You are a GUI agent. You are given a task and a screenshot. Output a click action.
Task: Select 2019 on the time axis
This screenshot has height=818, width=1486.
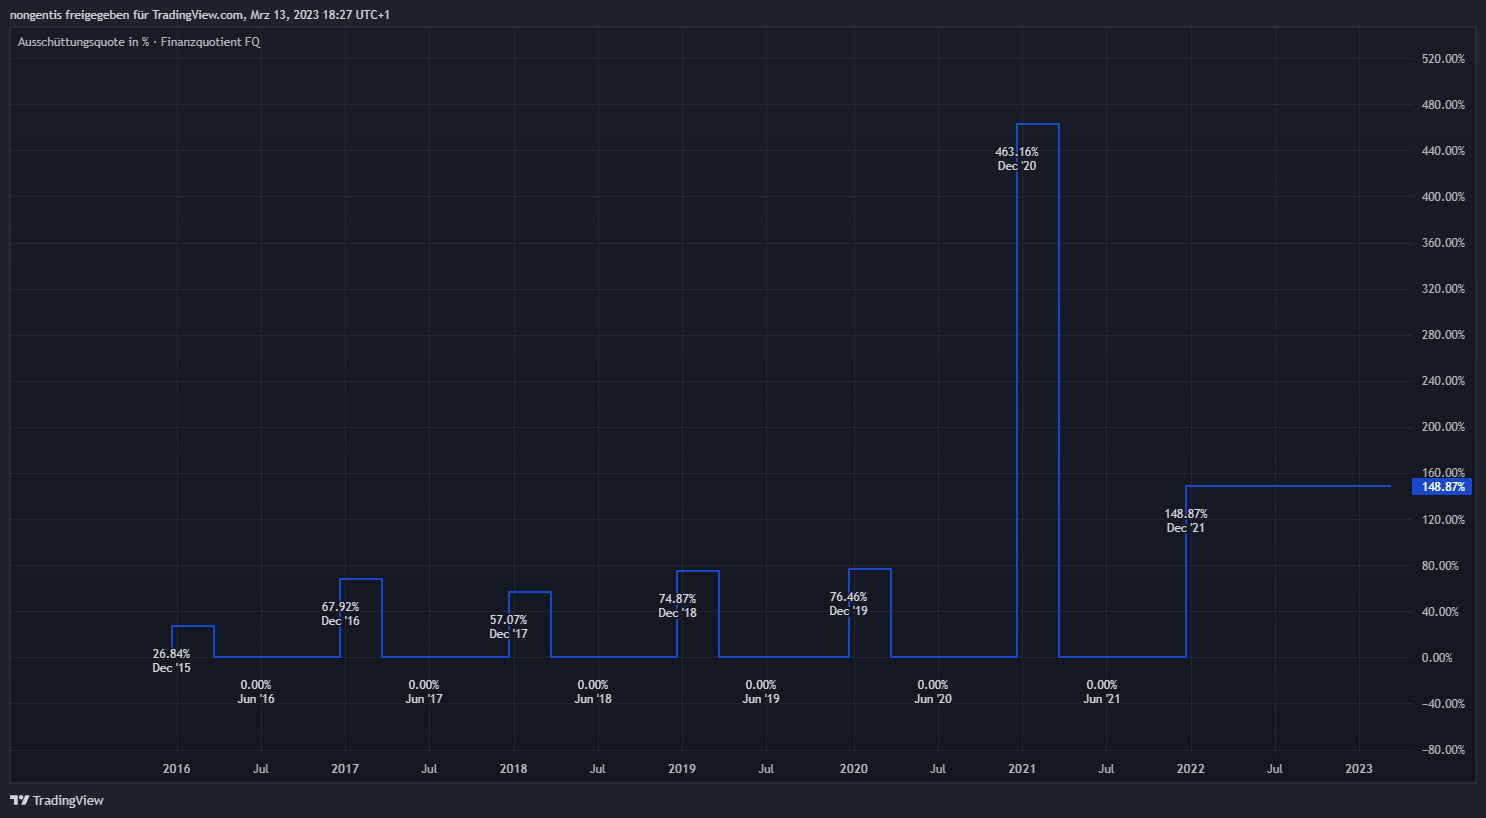tap(682, 769)
